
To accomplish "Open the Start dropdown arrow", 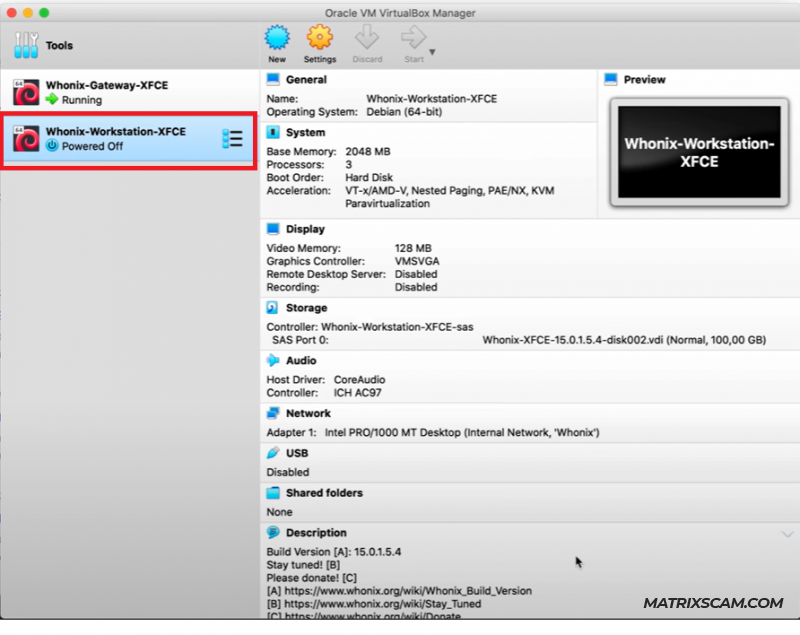I will pos(432,52).
